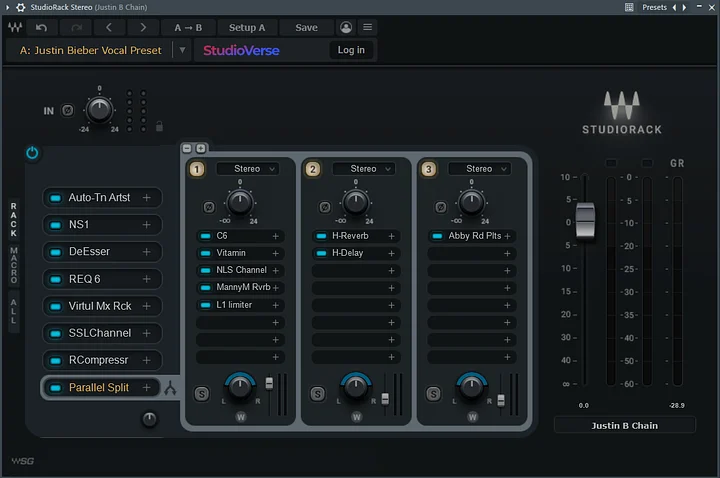Switch to the MACRO tab

14,265
